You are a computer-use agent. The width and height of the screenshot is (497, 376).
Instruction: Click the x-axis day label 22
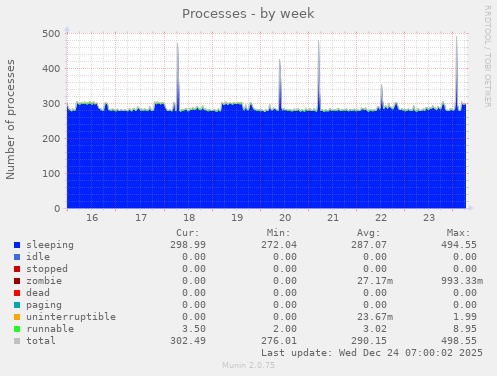(381, 218)
